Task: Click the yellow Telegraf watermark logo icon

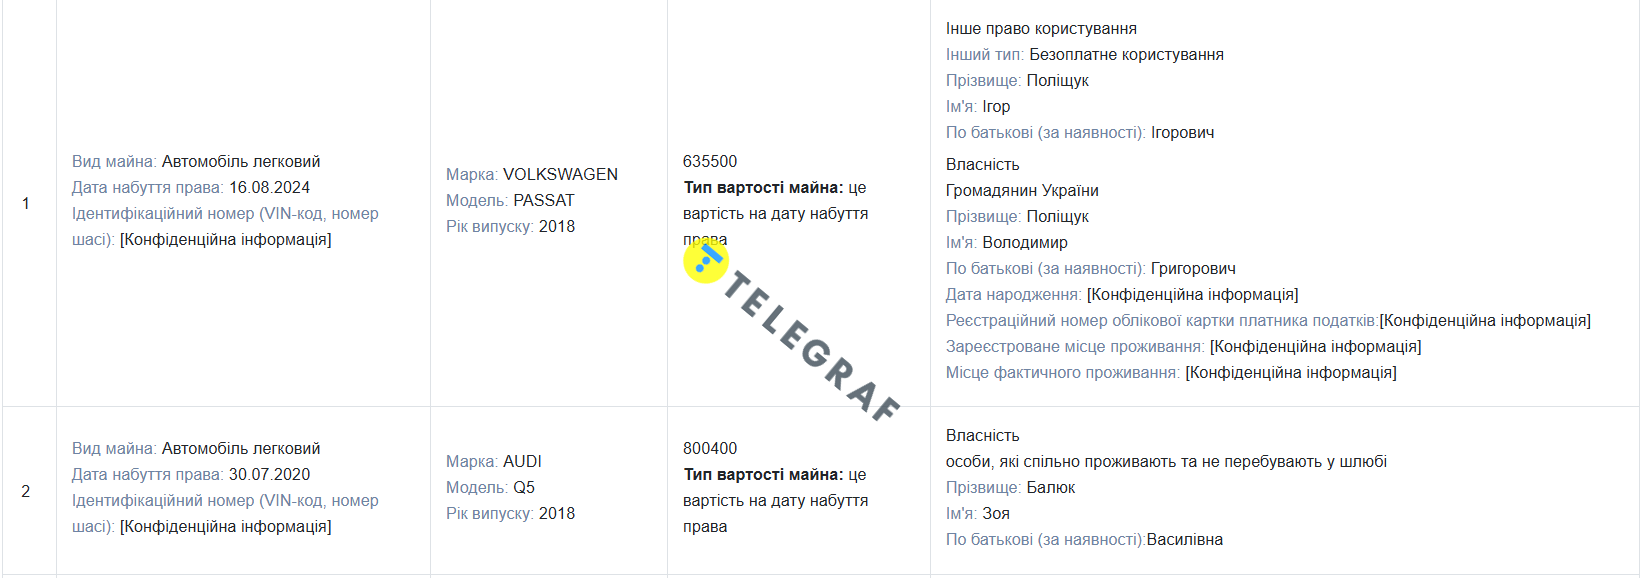Action: 706,262
